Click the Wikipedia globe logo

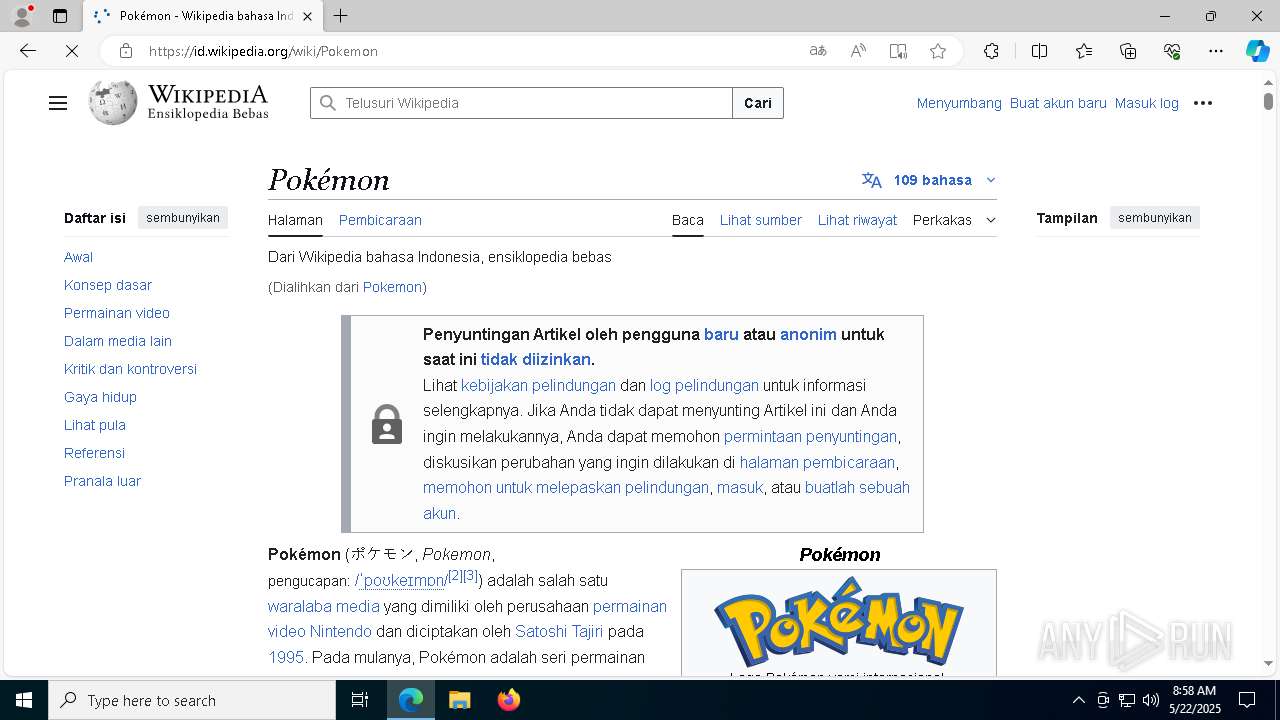click(112, 103)
